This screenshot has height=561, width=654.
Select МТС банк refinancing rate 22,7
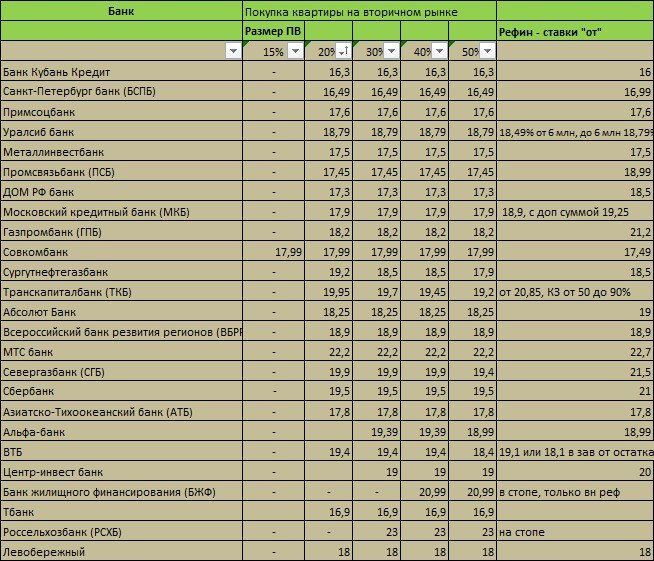575,352
